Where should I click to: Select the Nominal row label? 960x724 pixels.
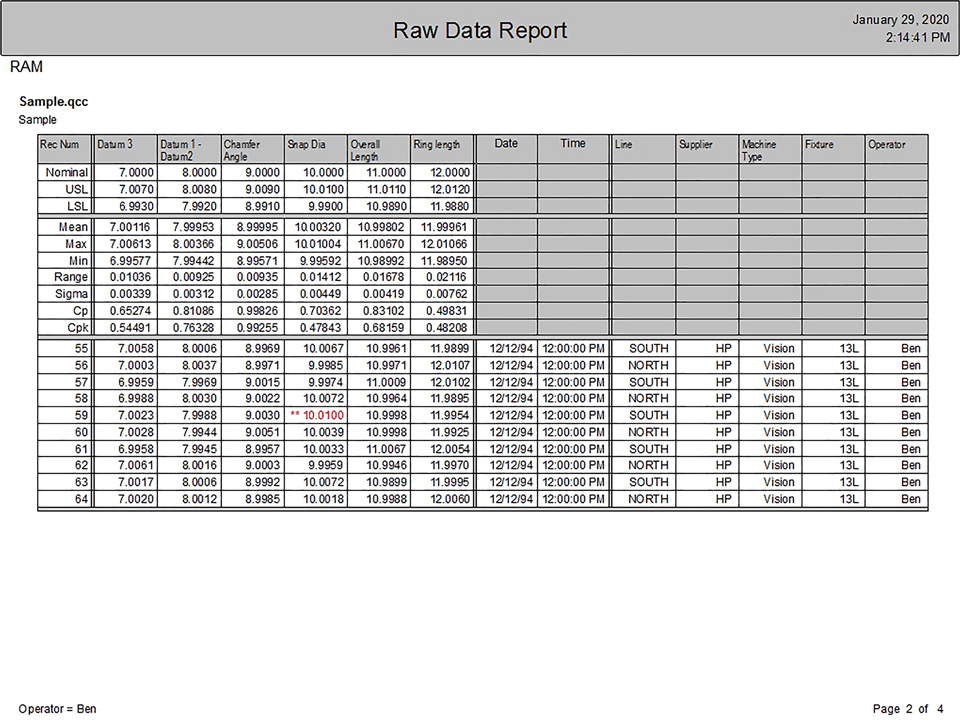point(66,172)
